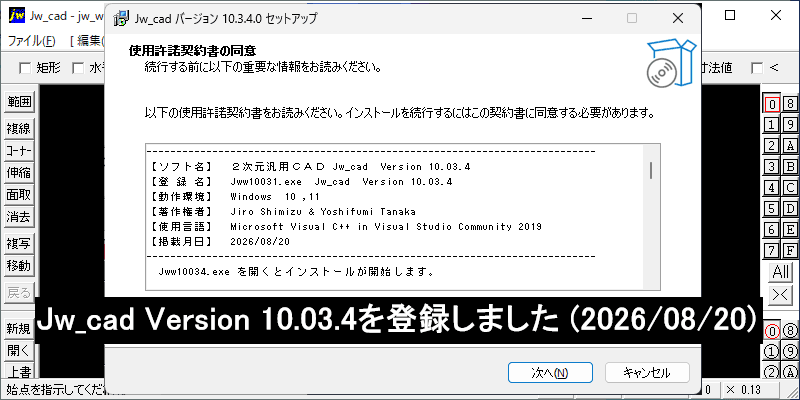800x400 pixels.
Task: Select the 複写 tool button
Action: 19,244
